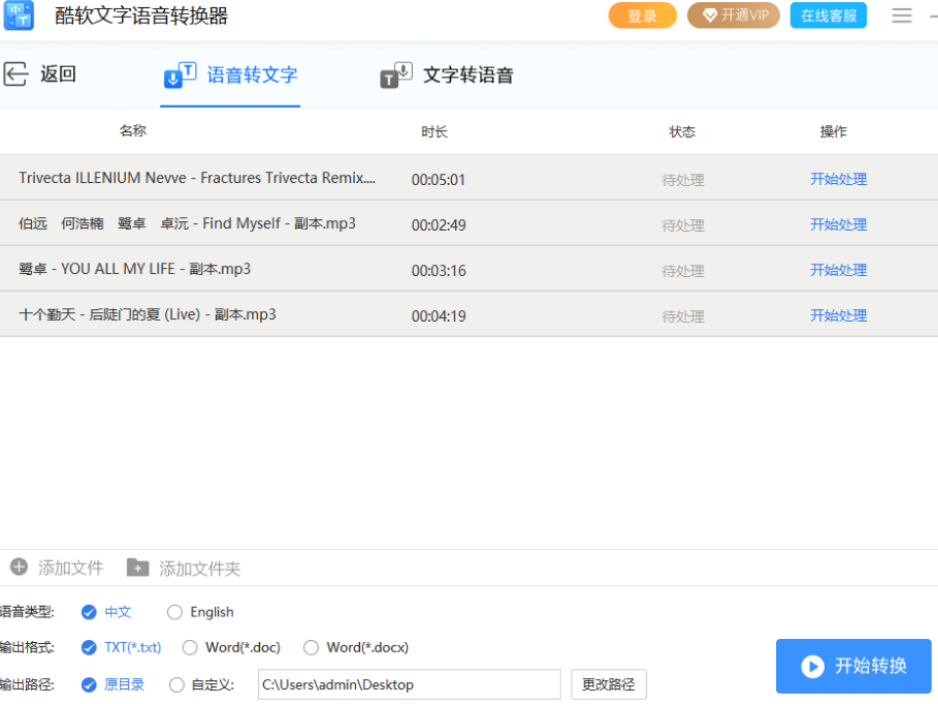Click 添加文件 text label
Viewport: 938px width, 704px height.
[x=71, y=568]
